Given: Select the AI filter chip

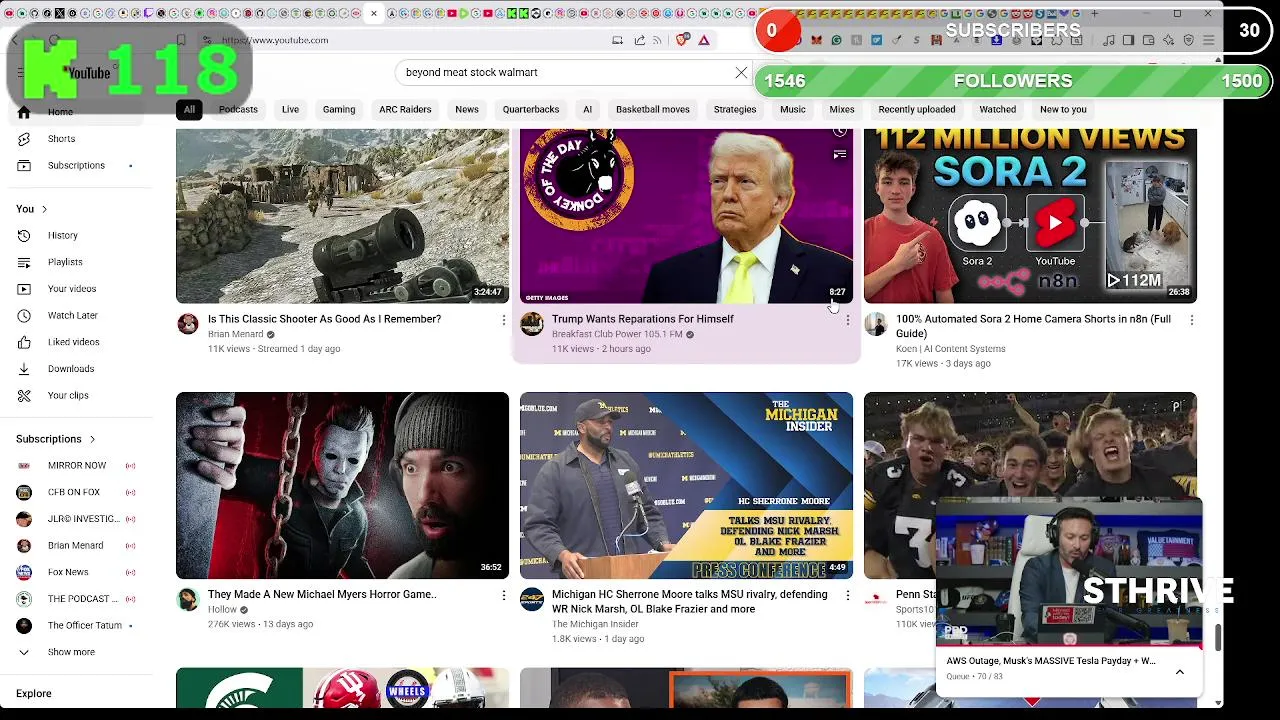Looking at the screenshot, I should (x=588, y=110).
